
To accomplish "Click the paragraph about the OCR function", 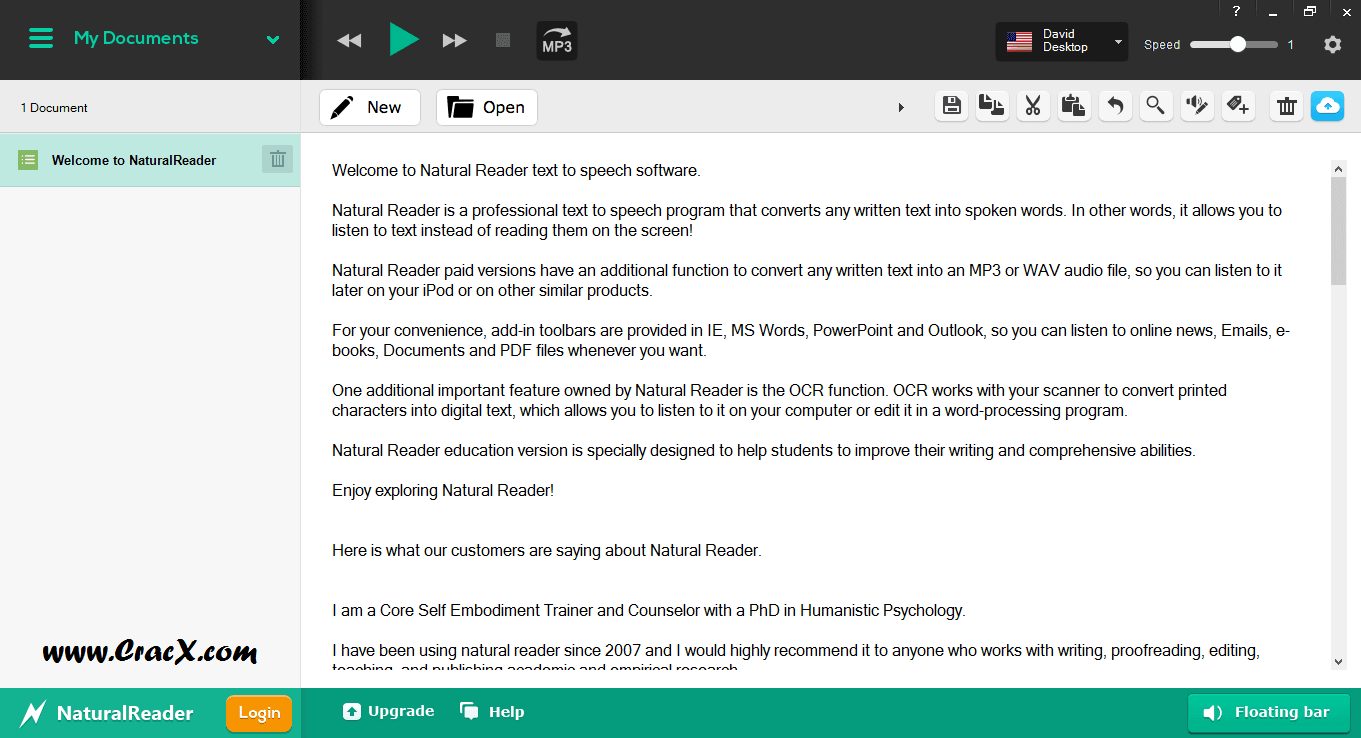I will pos(780,400).
